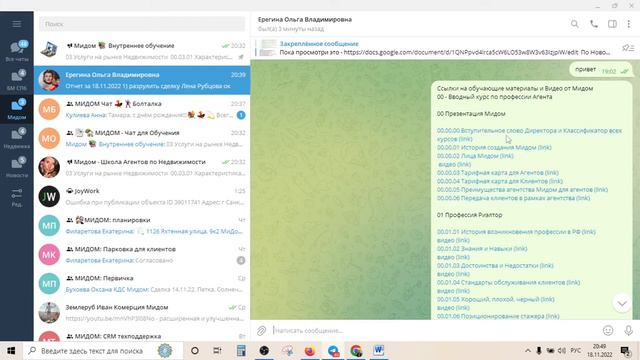Click chat header name Ерегина Ольга Владимировна

(304, 19)
